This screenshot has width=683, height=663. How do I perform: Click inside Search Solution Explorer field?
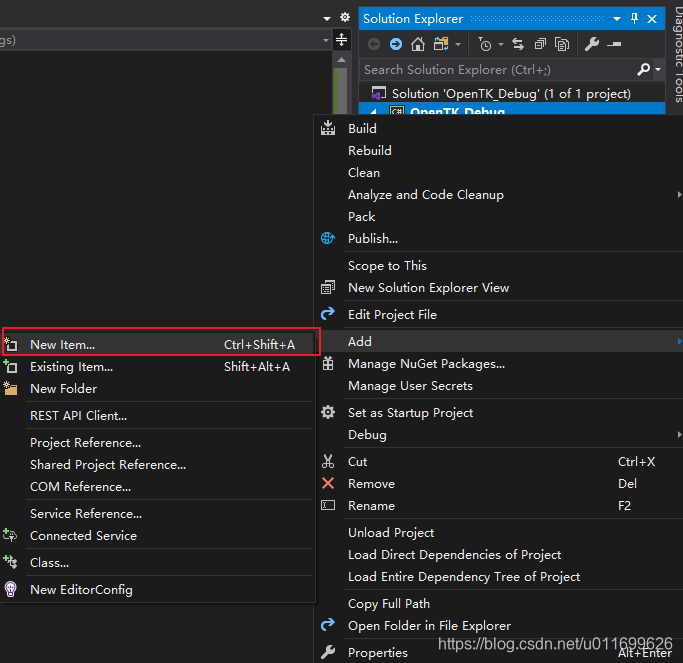pyautogui.click(x=499, y=70)
